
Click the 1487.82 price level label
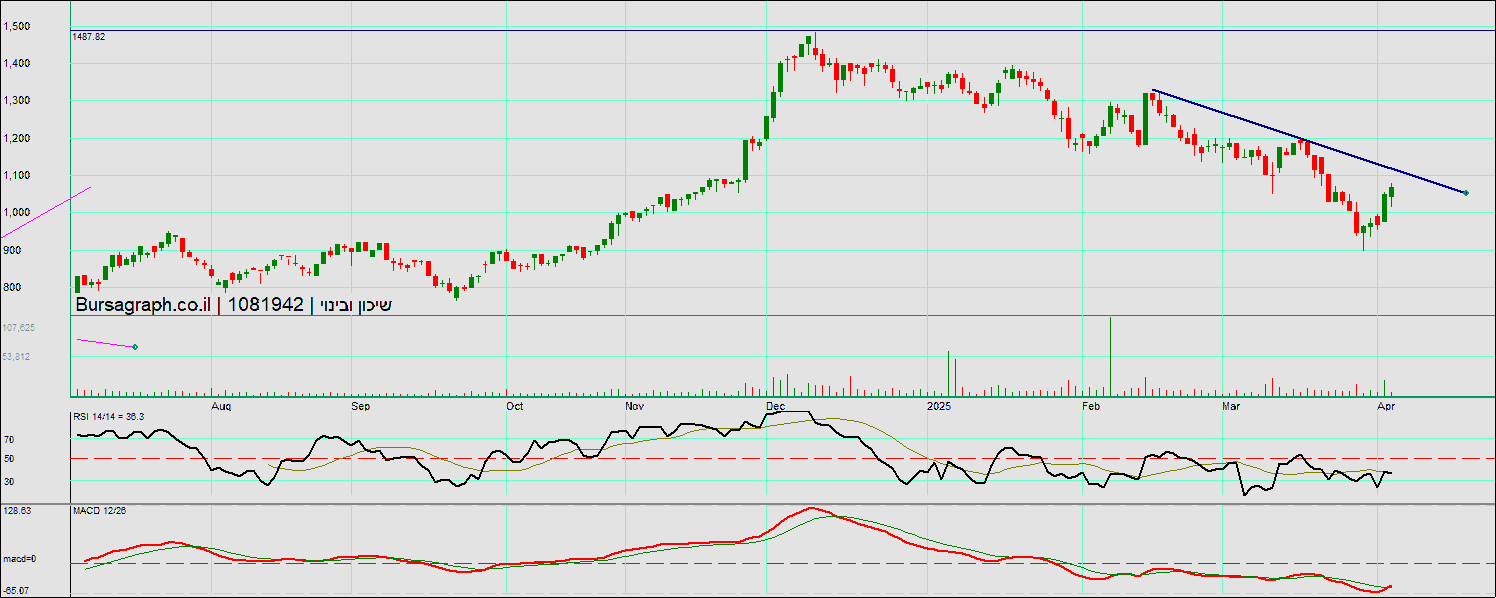point(89,36)
